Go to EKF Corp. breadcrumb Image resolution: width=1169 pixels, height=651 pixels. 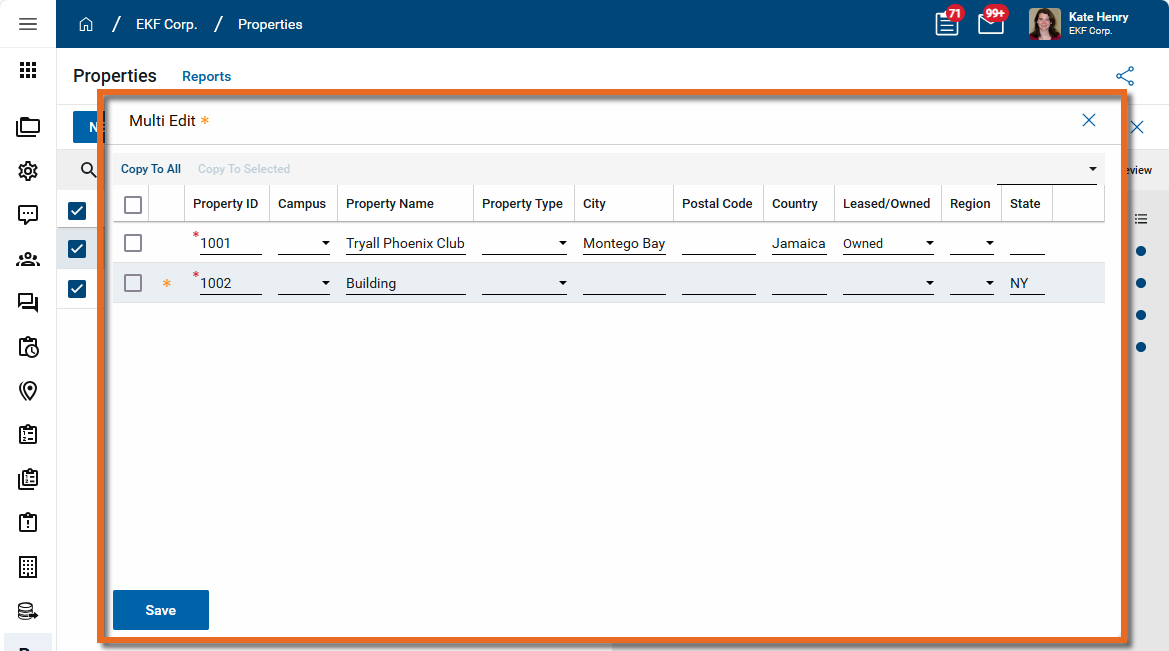(164, 24)
